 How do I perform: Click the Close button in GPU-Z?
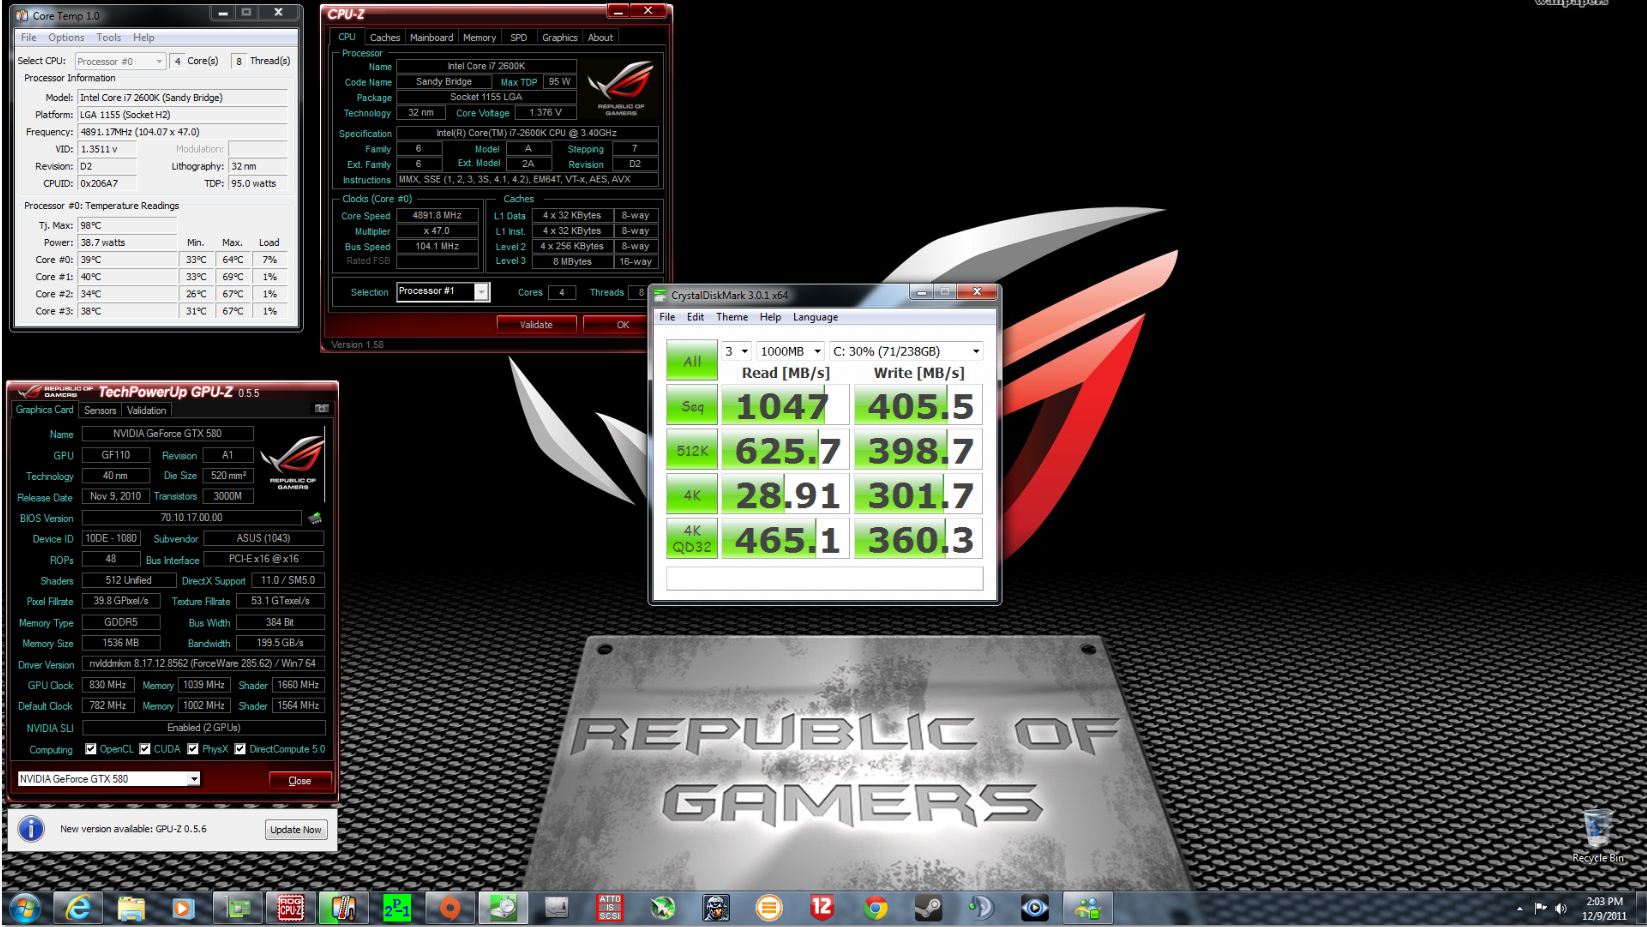pyautogui.click(x=300, y=780)
